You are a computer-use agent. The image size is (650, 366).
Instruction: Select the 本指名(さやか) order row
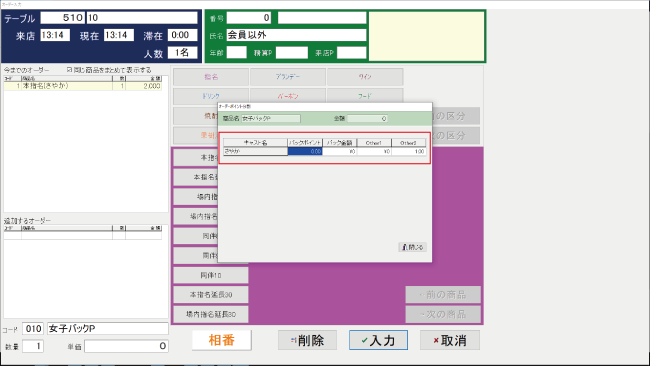pyautogui.click(x=82, y=86)
